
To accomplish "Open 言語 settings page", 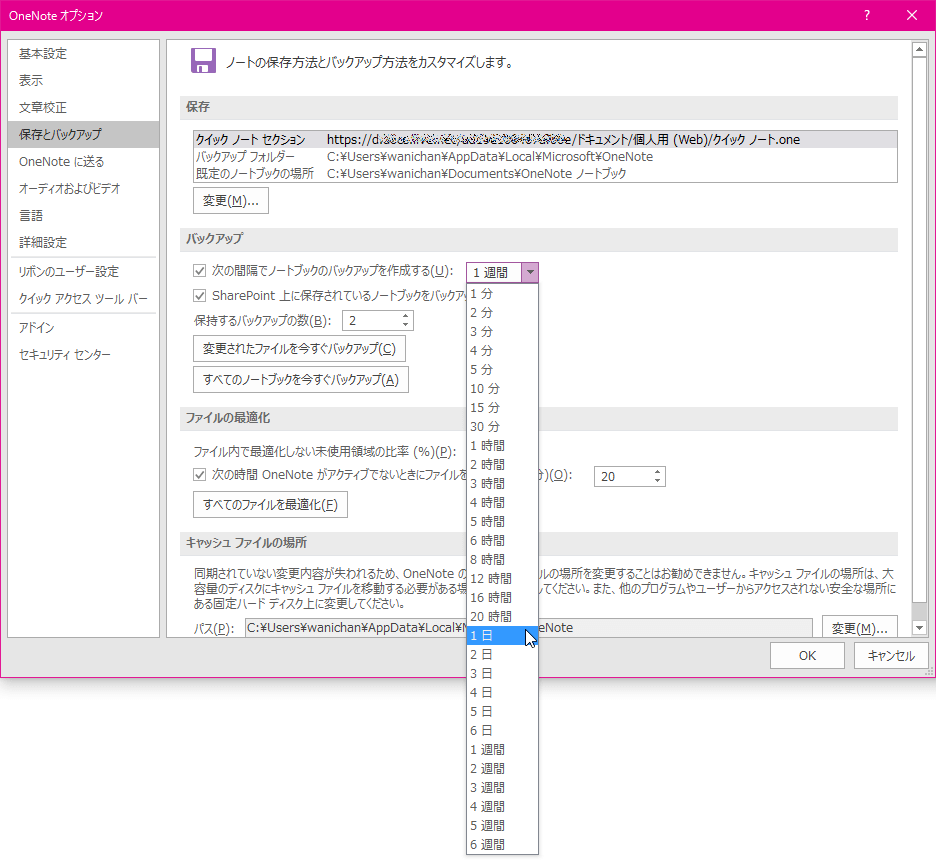I will click(84, 215).
